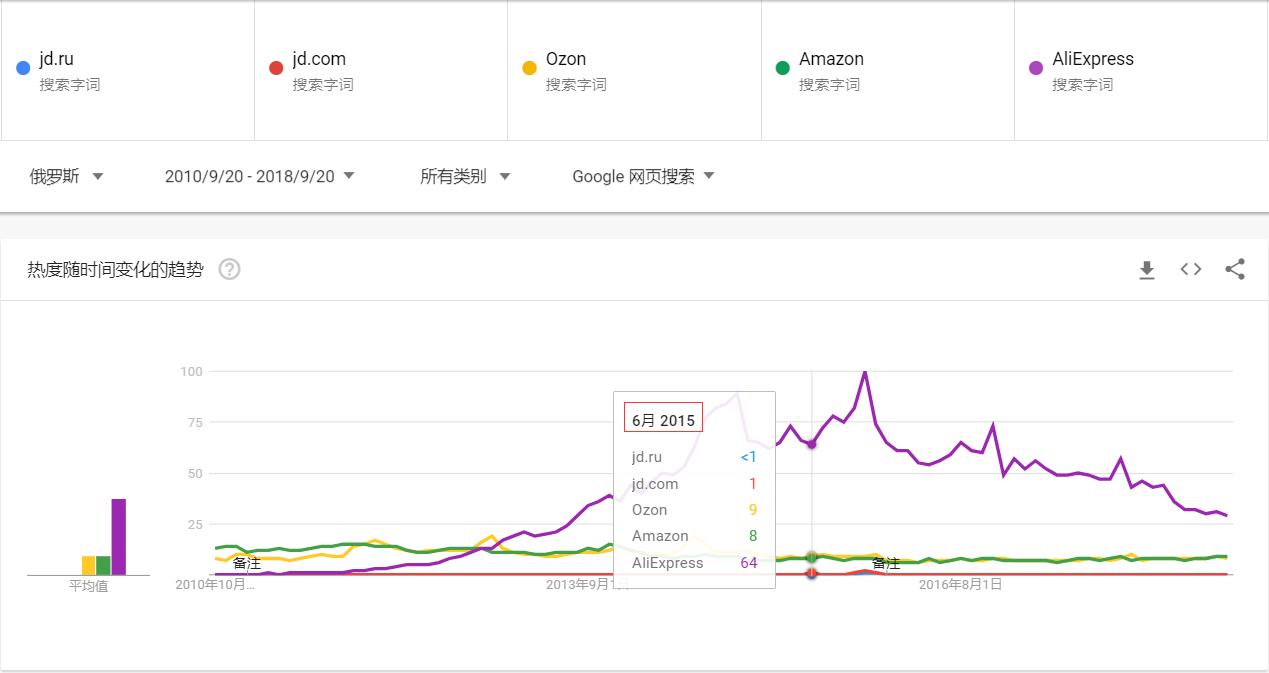This screenshot has width=1269, height=673.
Task: Click the purple AliExpress color dot
Action: pyautogui.click(x=1036, y=68)
